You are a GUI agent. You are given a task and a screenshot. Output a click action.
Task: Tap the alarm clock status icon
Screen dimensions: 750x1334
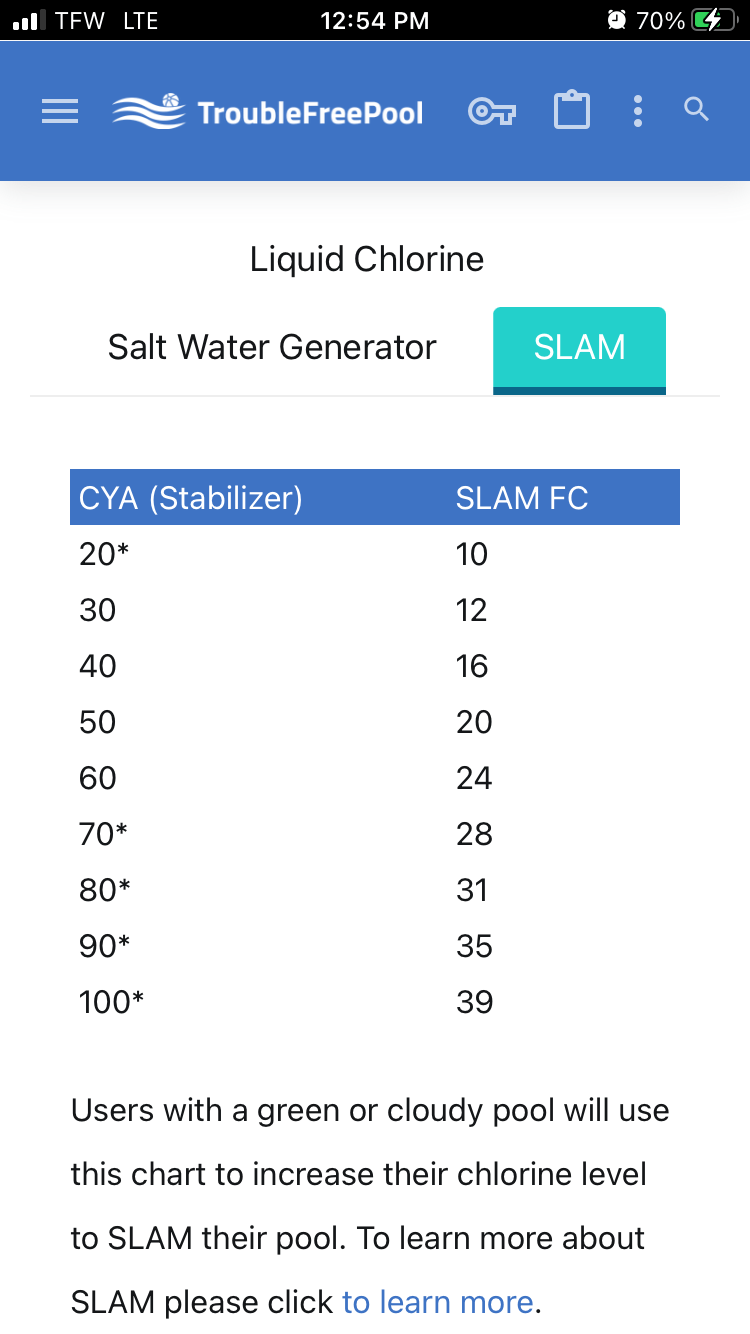pos(617,20)
